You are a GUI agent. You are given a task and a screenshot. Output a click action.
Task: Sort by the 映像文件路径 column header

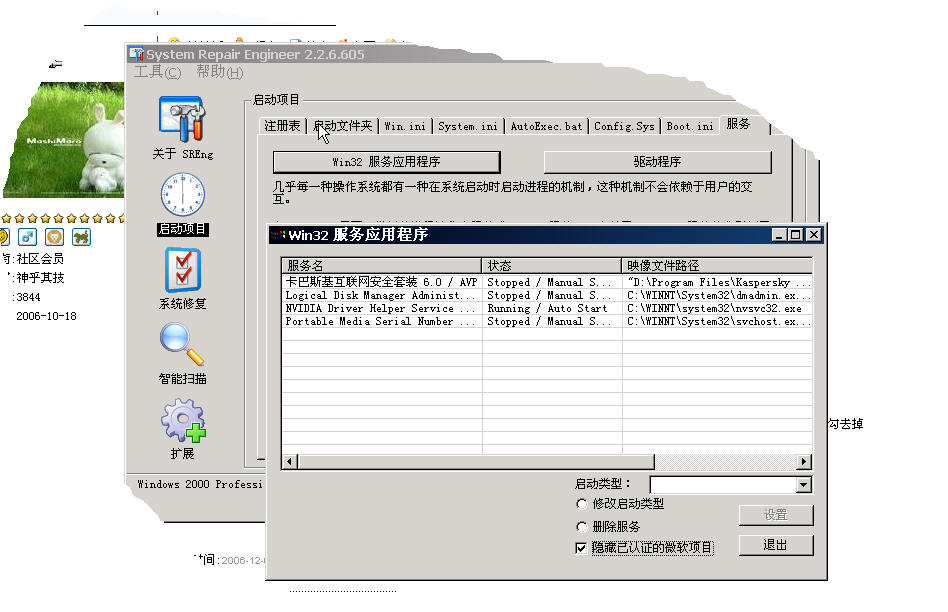pyautogui.click(x=717, y=265)
